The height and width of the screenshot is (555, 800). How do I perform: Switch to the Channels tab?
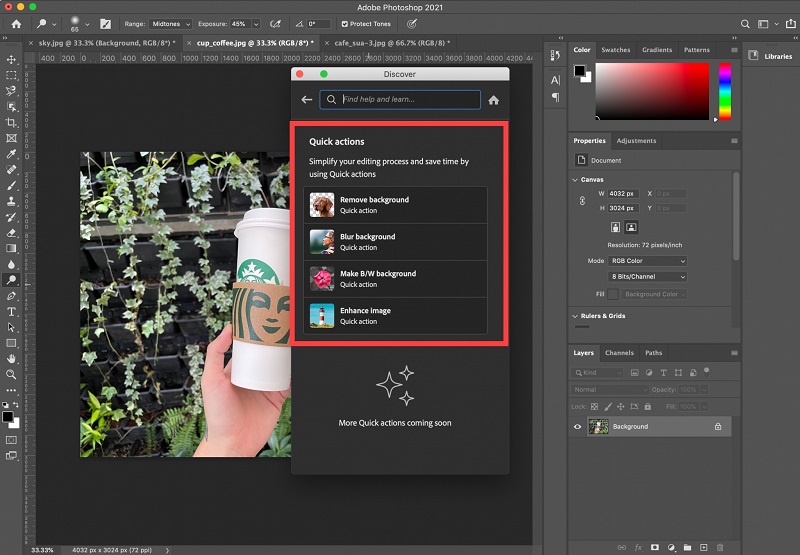619,353
